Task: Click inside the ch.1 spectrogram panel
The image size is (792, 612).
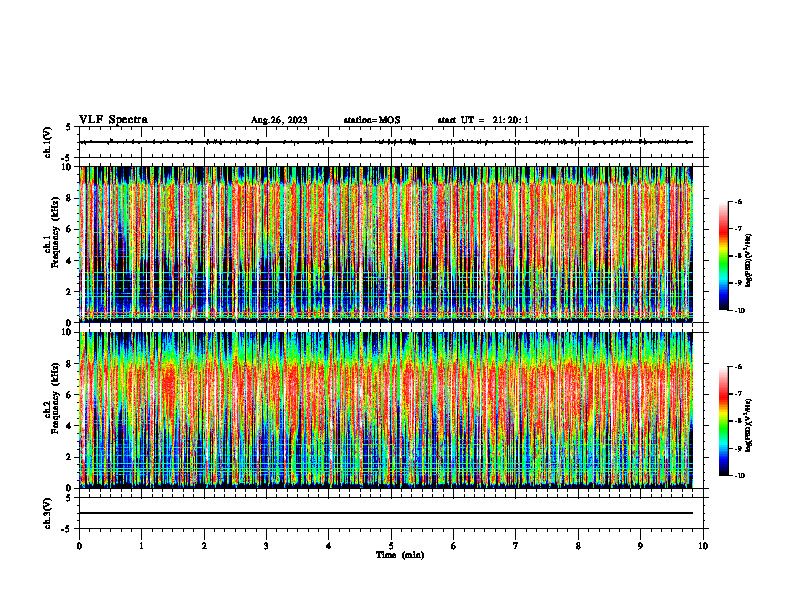Action: [386, 244]
